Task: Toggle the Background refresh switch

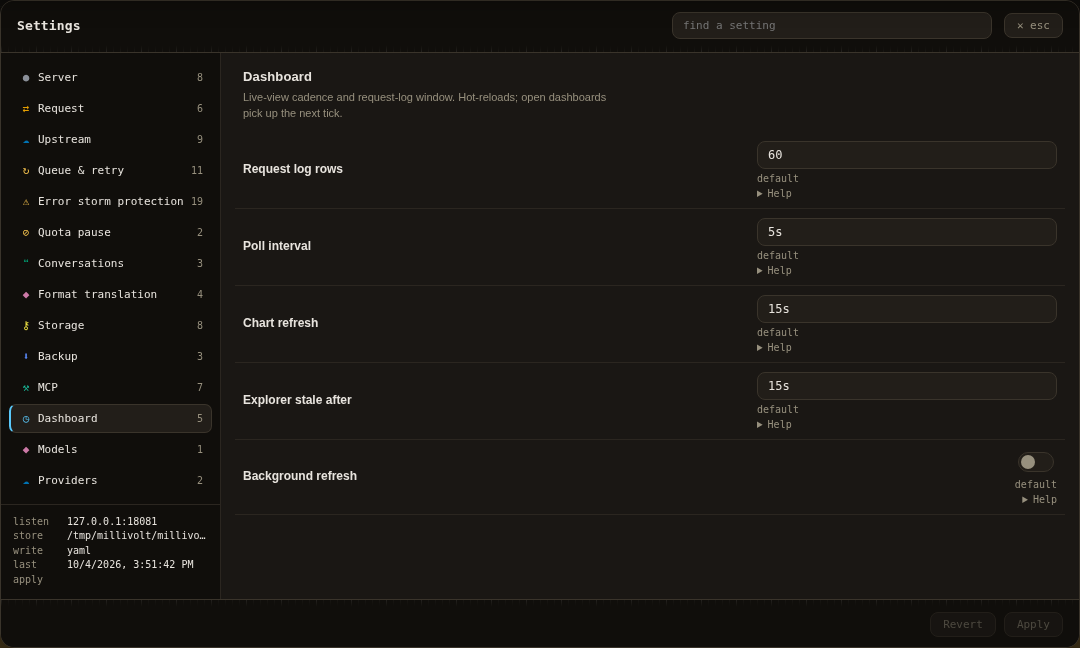Action: 1035,462
